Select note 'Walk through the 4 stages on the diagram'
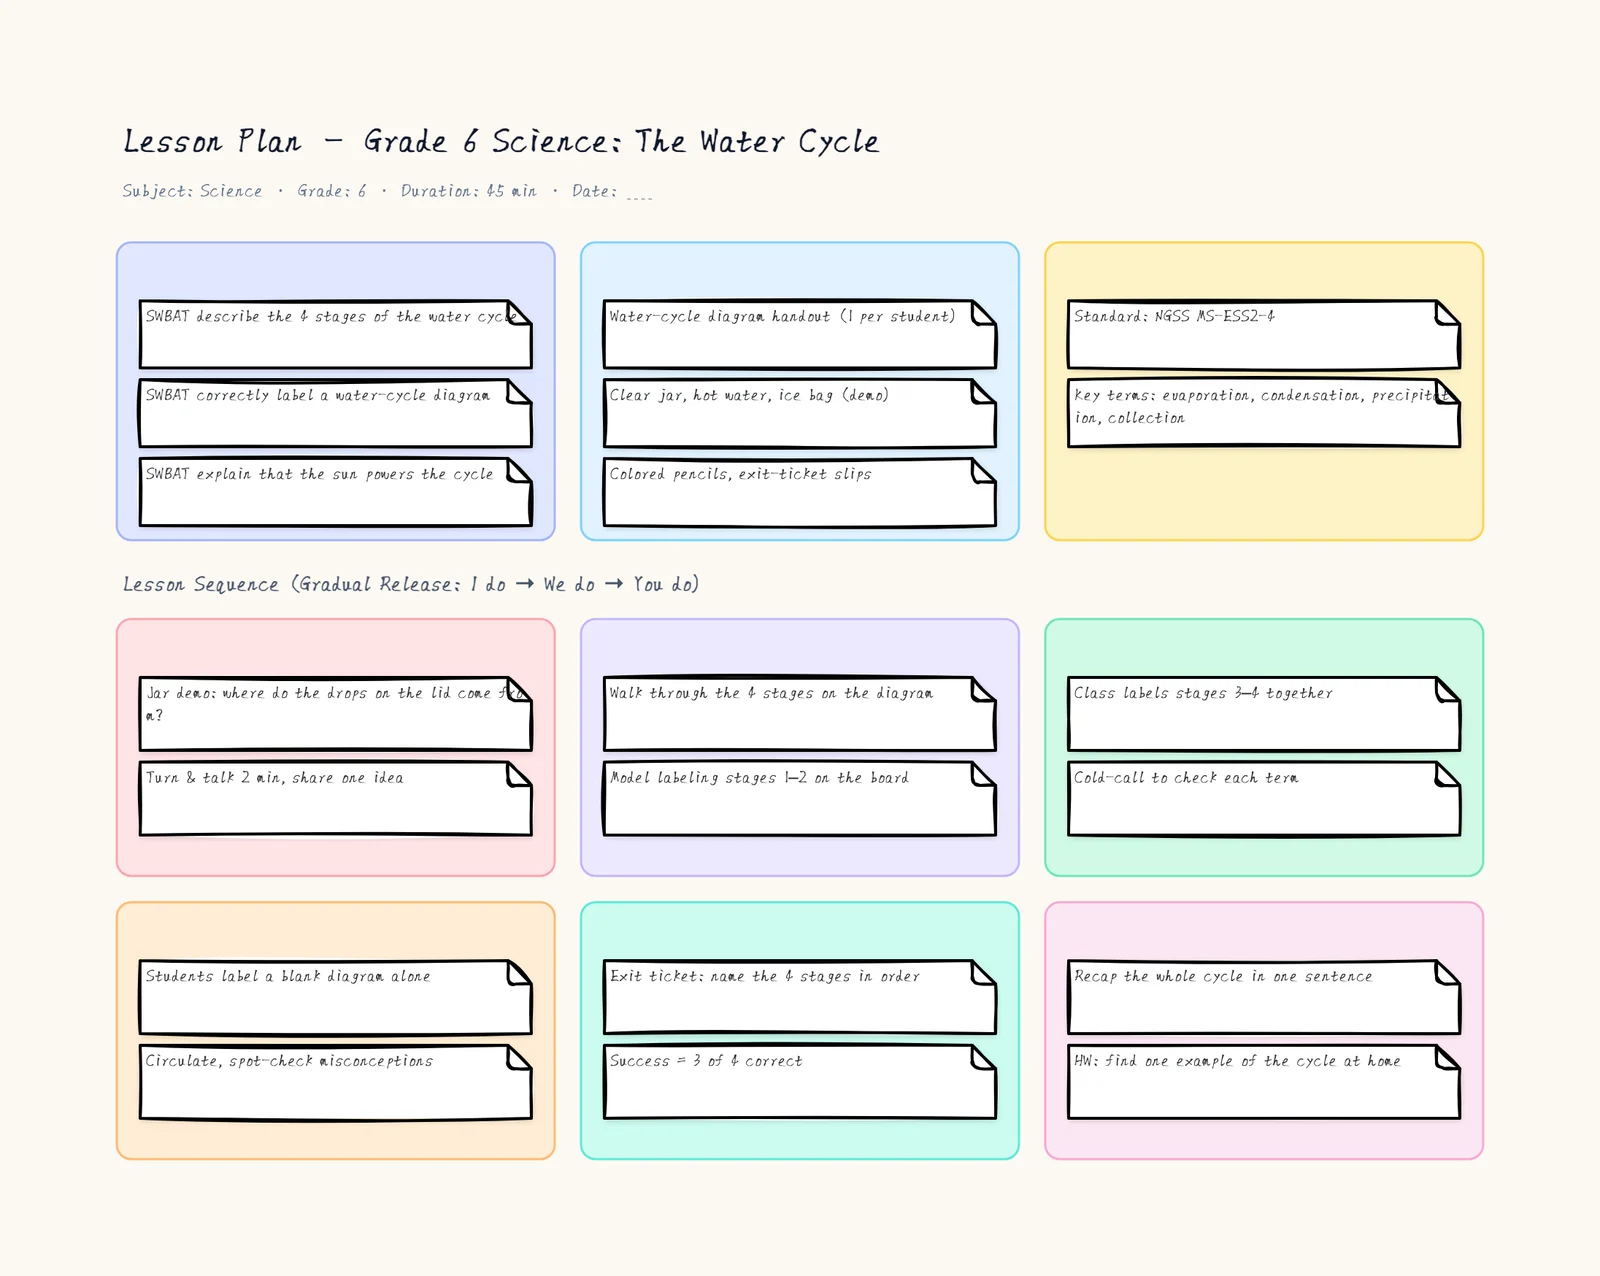1600x1276 pixels. tap(800, 714)
